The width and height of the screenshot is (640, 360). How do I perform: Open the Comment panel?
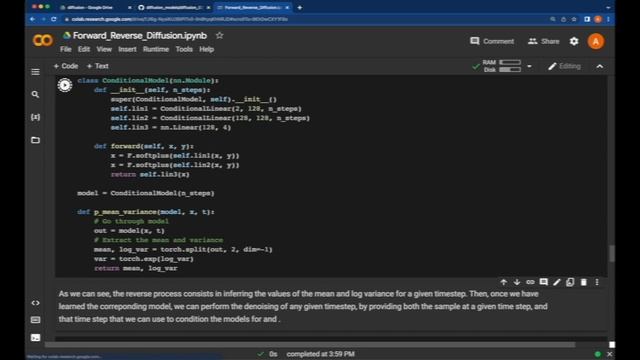tap(492, 41)
